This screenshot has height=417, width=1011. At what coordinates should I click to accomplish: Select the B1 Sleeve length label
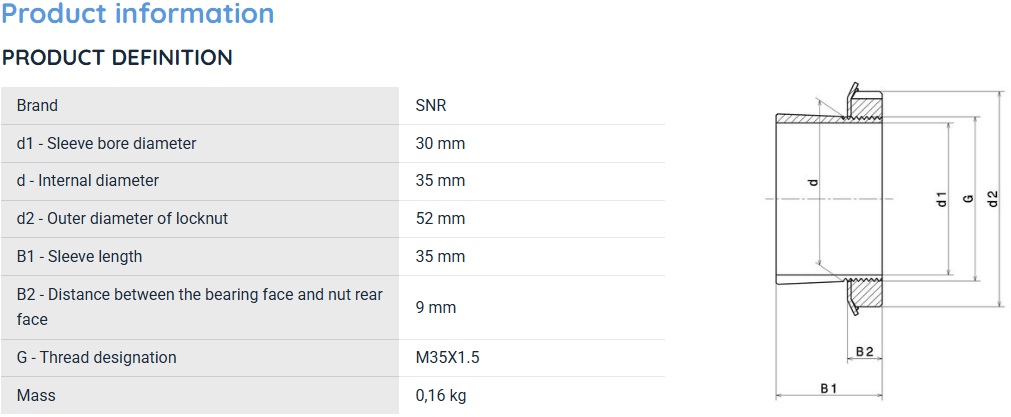(x=79, y=256)
